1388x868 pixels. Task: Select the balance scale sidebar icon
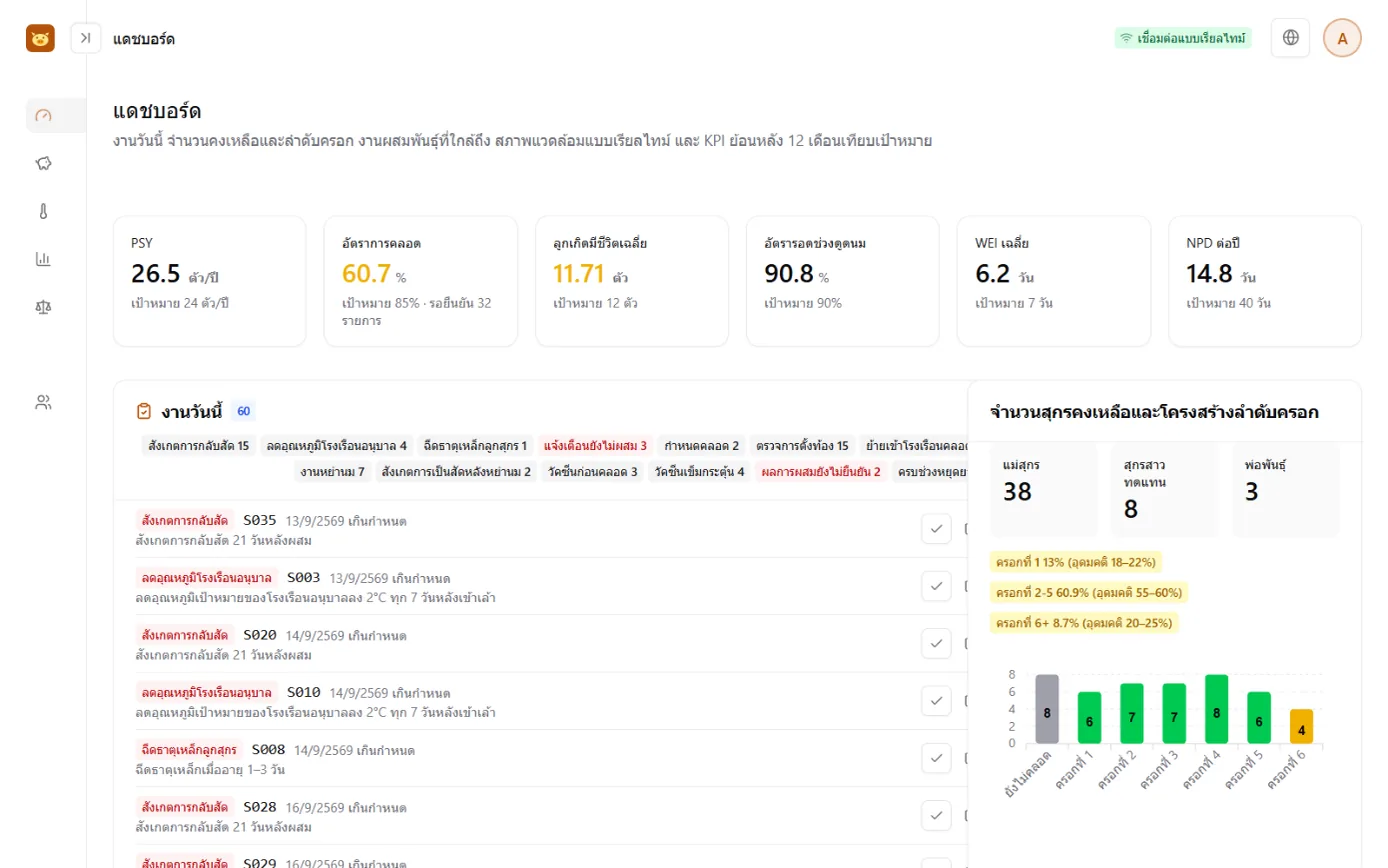pyautogui.click(x=43, y=307)
